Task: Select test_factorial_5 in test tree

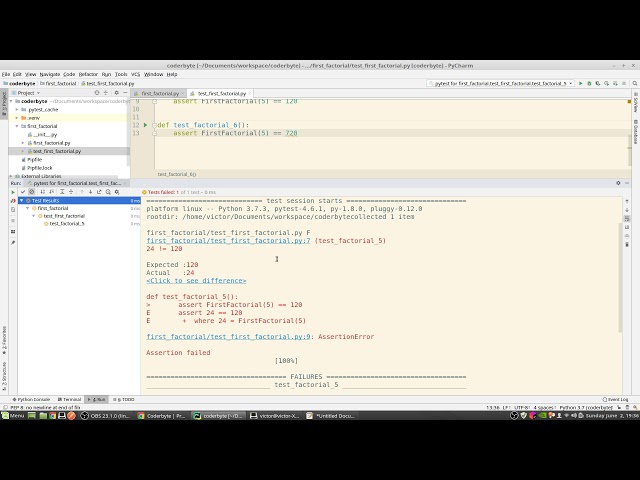Action: pos(67,224)
